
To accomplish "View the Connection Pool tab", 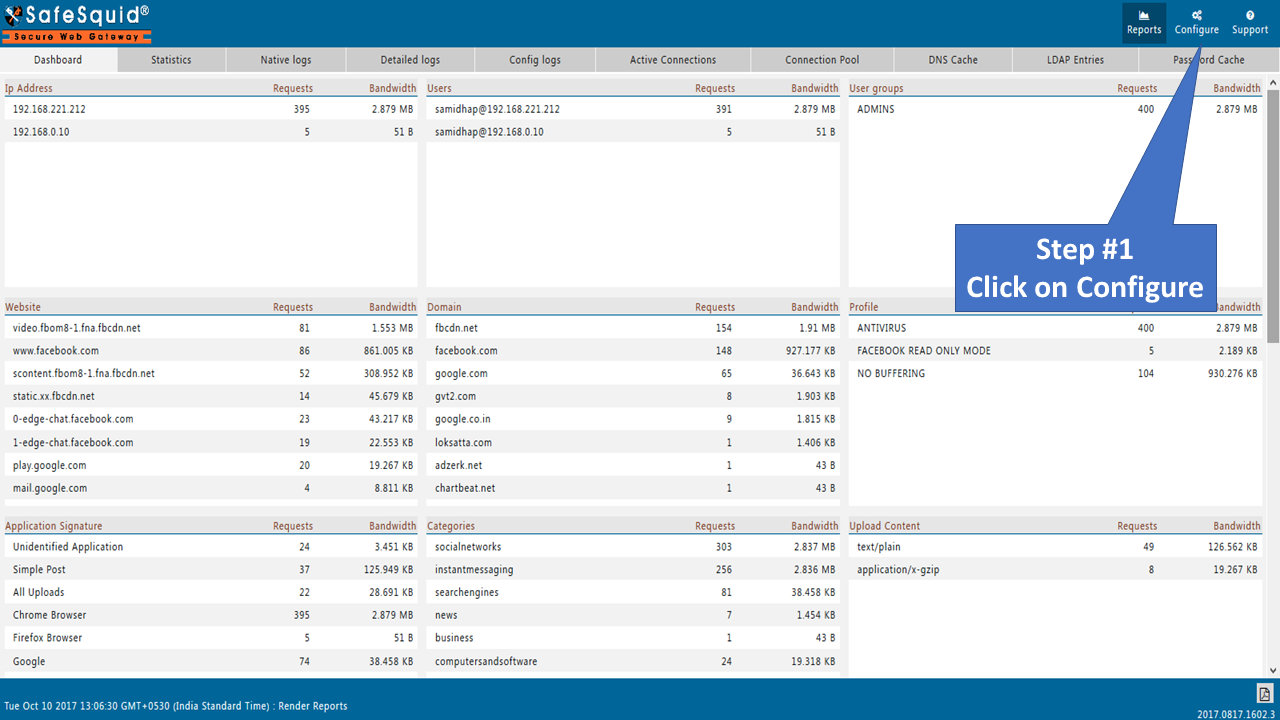I will pyautogui.click(x=822, y=60).
